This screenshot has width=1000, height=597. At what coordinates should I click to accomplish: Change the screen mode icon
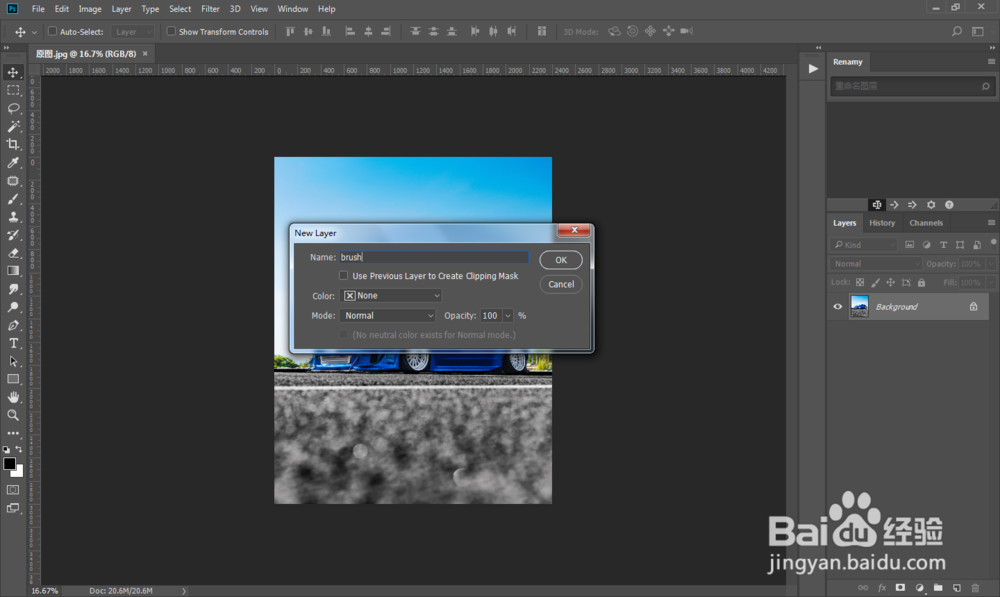coord(13,508)
